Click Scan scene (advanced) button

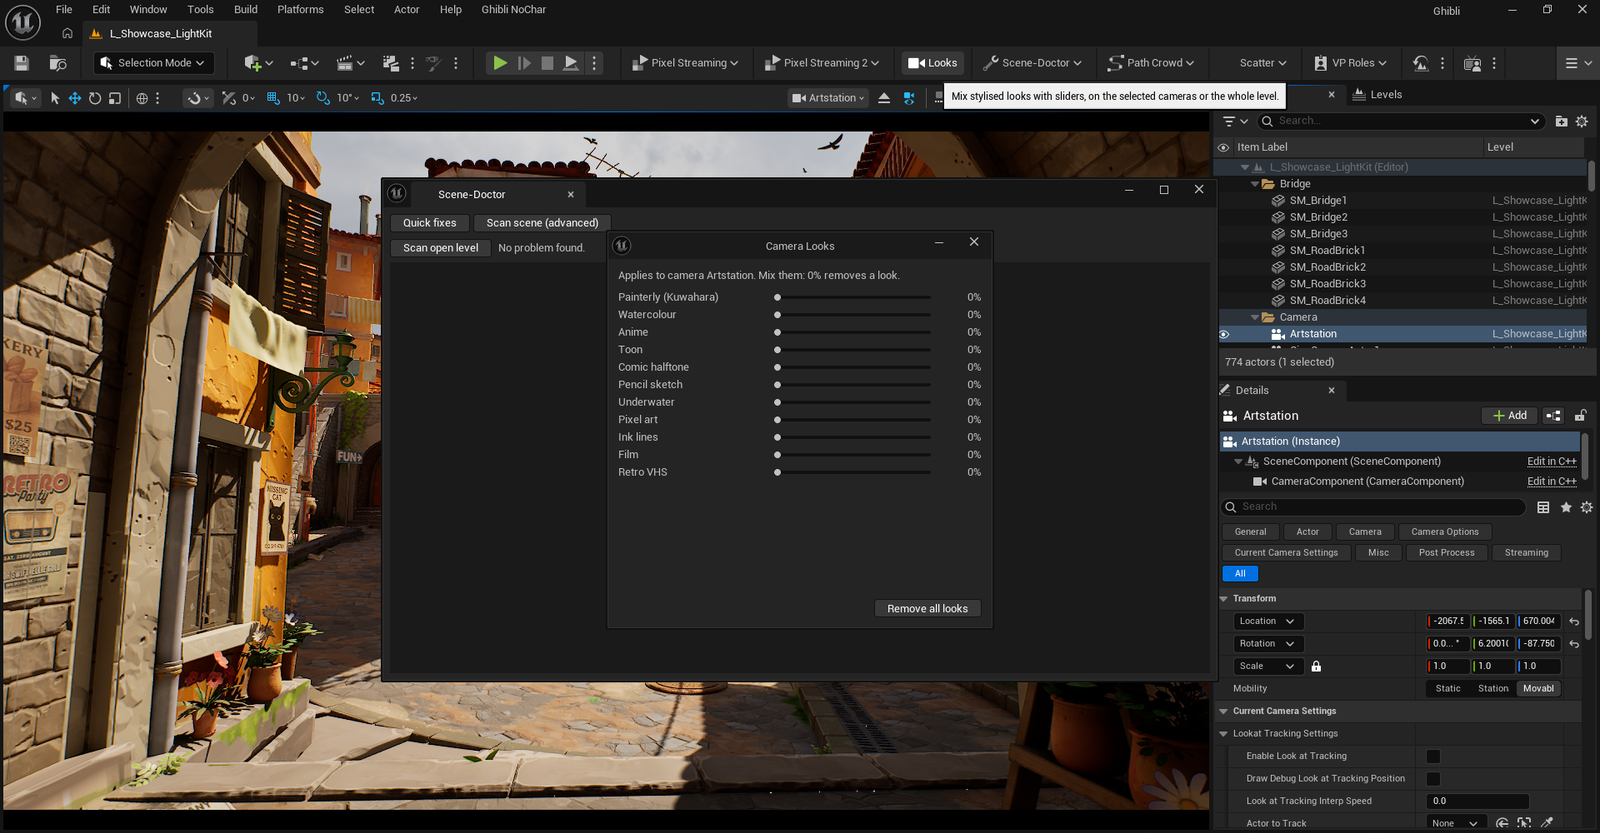pyautogui.click(x=542, y=223)
